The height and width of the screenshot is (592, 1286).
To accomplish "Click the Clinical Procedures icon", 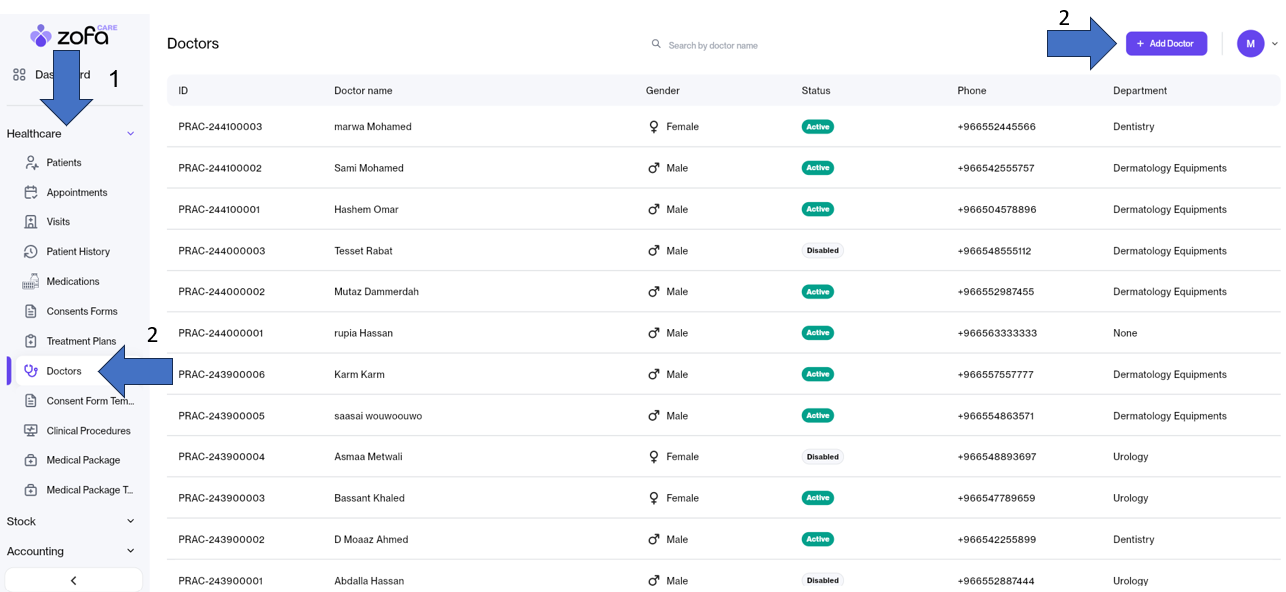I will [31, 431].
